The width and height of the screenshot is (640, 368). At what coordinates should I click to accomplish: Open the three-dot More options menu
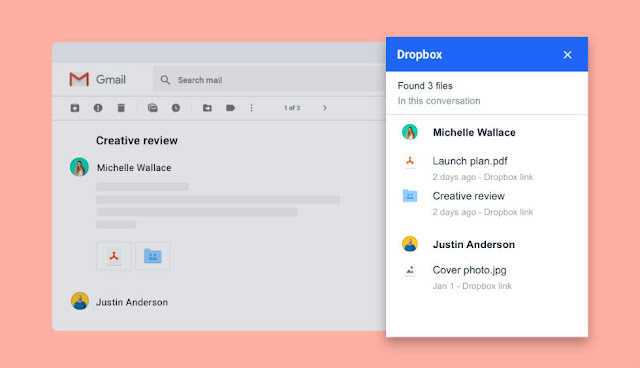point(251,108)
